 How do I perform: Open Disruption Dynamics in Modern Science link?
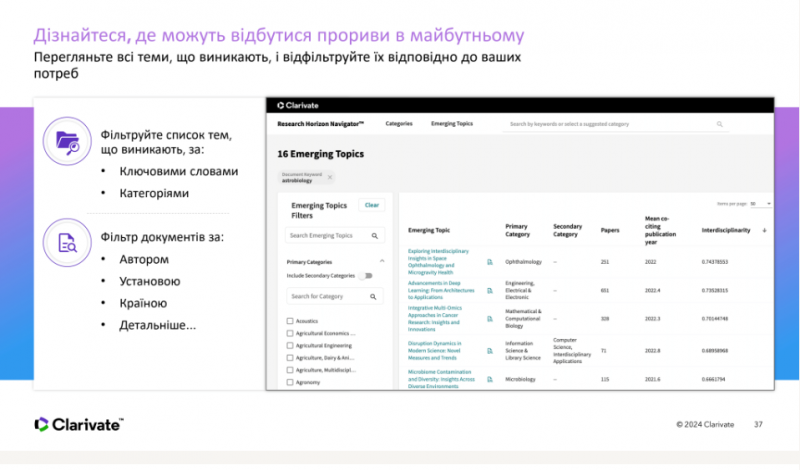tap(434, 351)
